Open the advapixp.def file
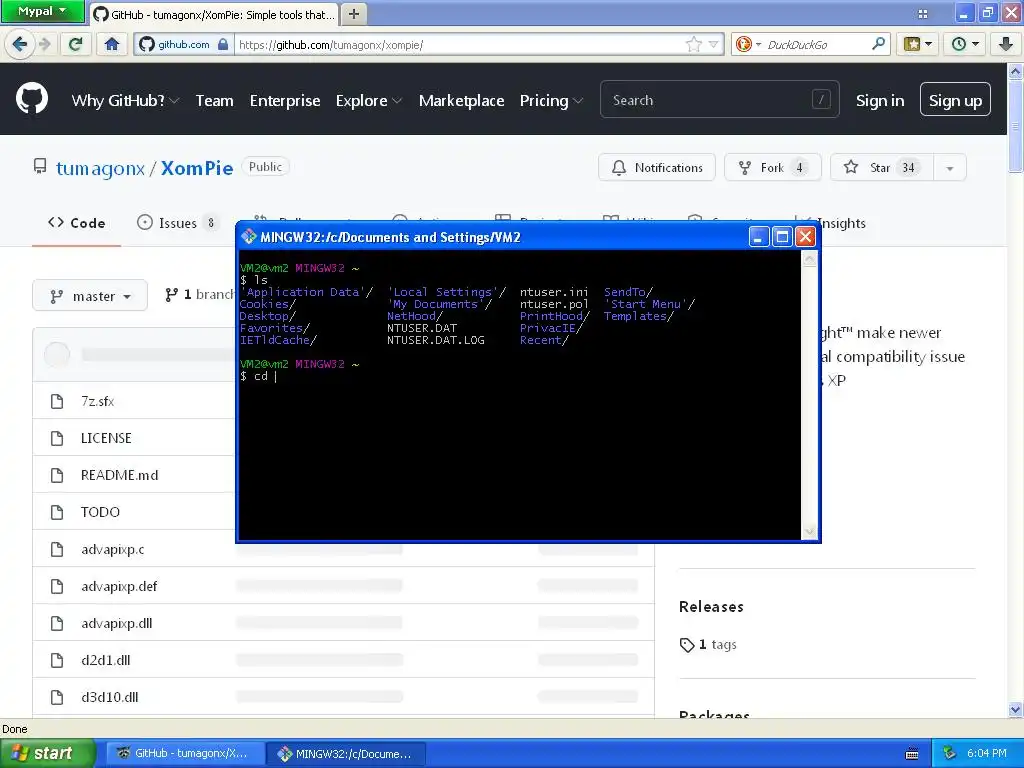 pos(119,586)
